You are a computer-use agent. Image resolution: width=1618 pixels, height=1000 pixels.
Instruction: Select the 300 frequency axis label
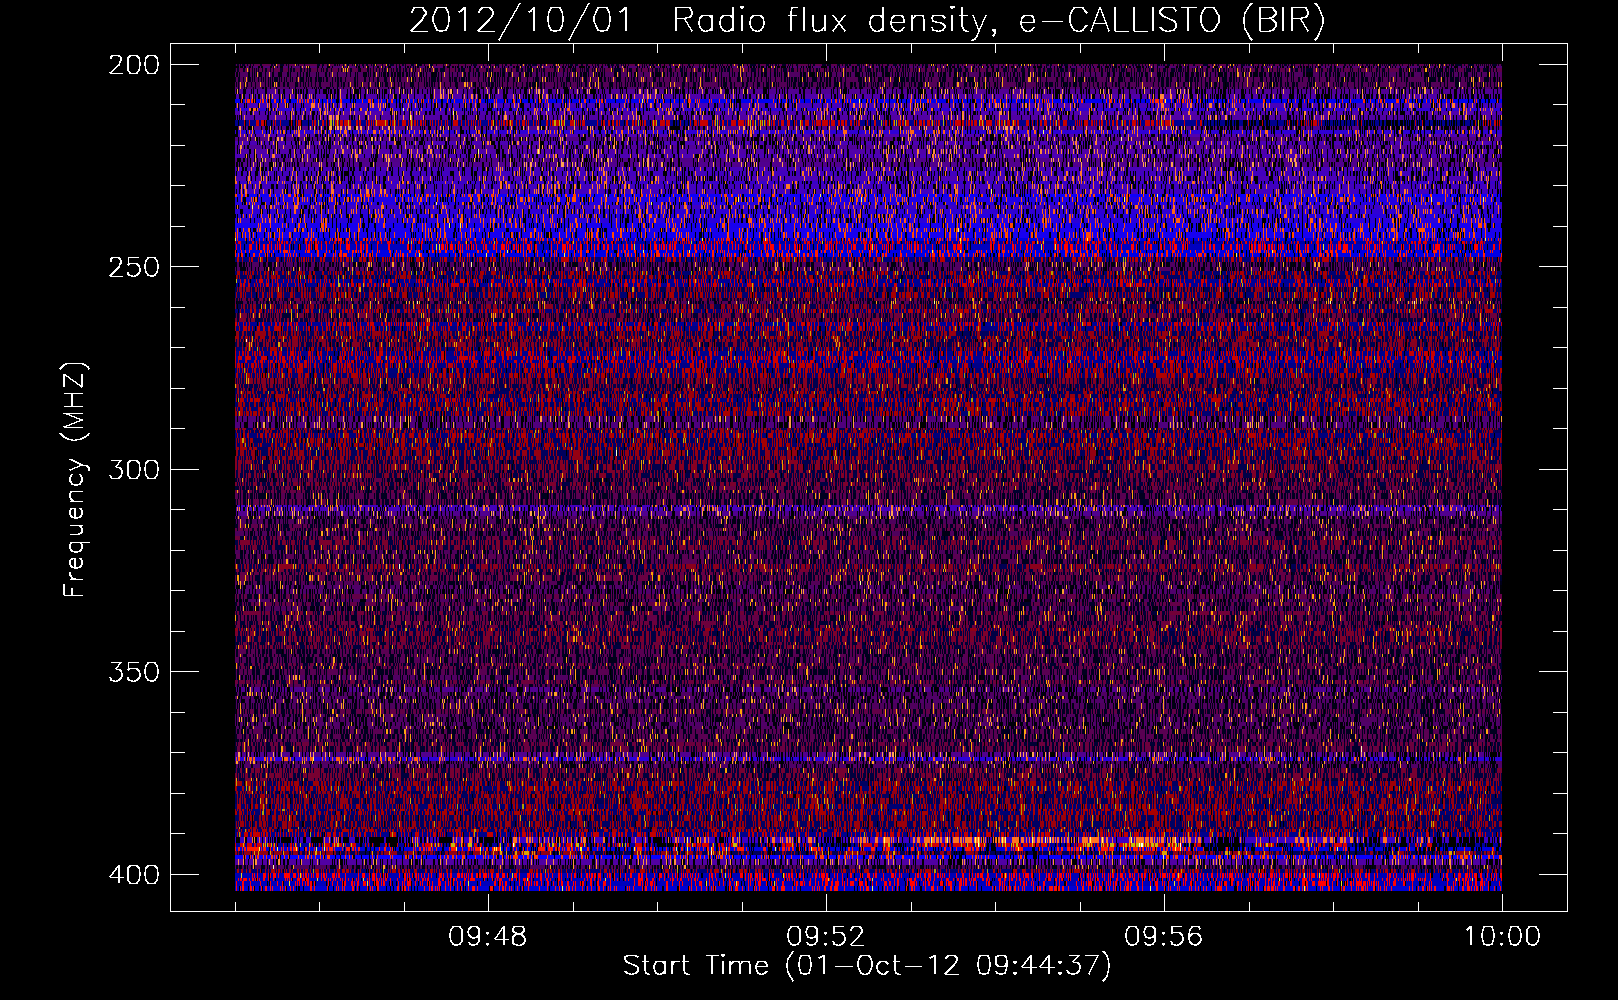point(133,469)
